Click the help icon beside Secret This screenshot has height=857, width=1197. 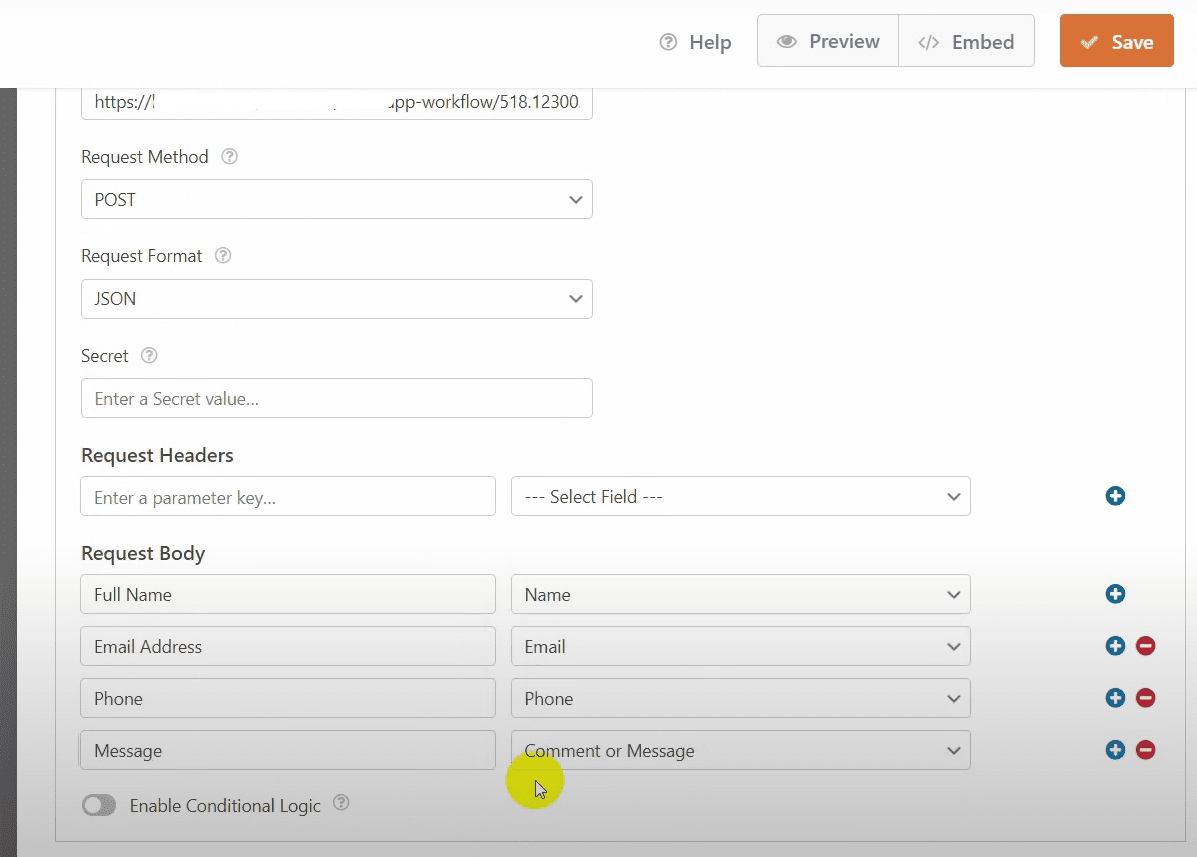tap(149, 356)
